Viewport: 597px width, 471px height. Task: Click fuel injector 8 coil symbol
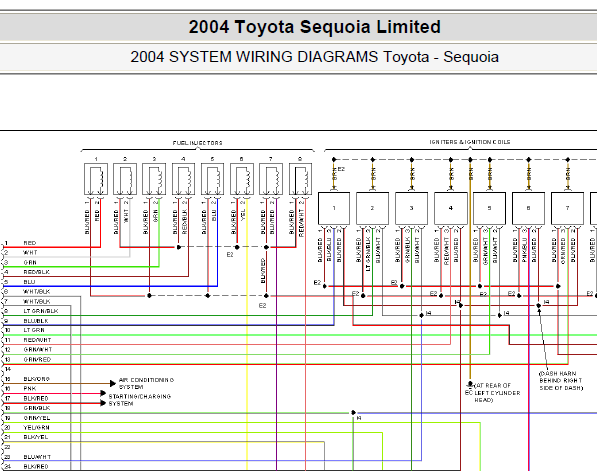point(300,179)
